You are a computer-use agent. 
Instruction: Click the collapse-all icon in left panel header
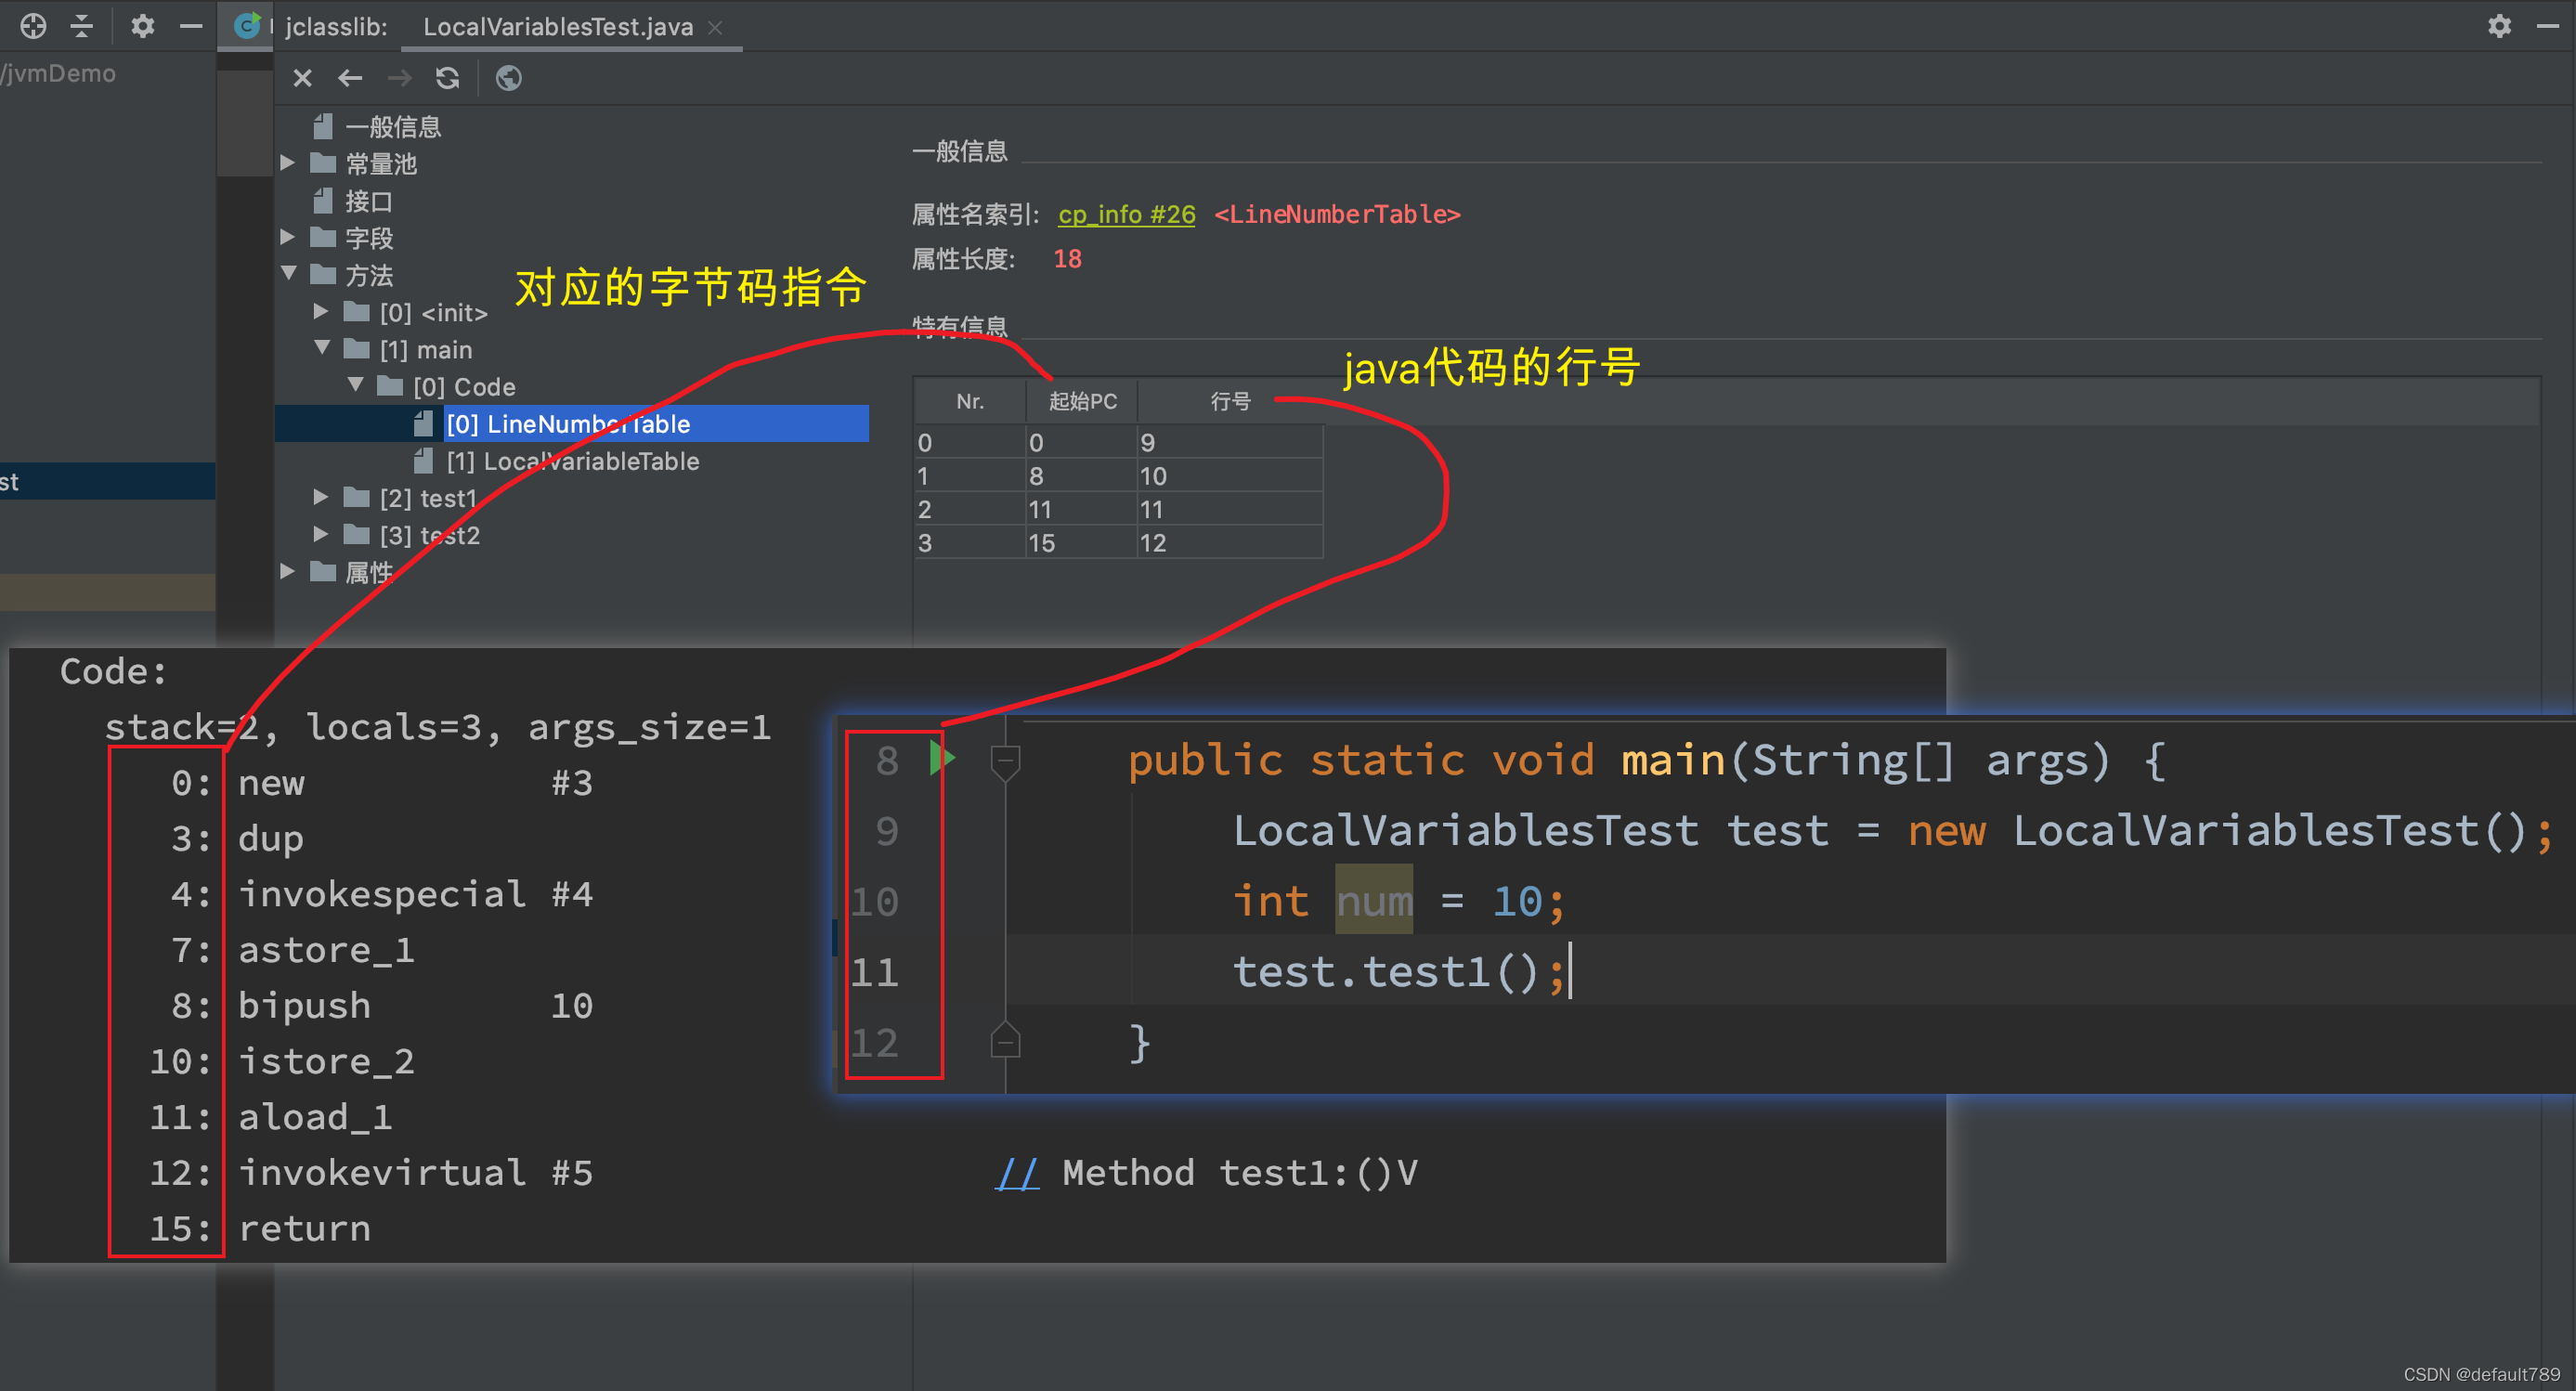click(x=82, y=26)
